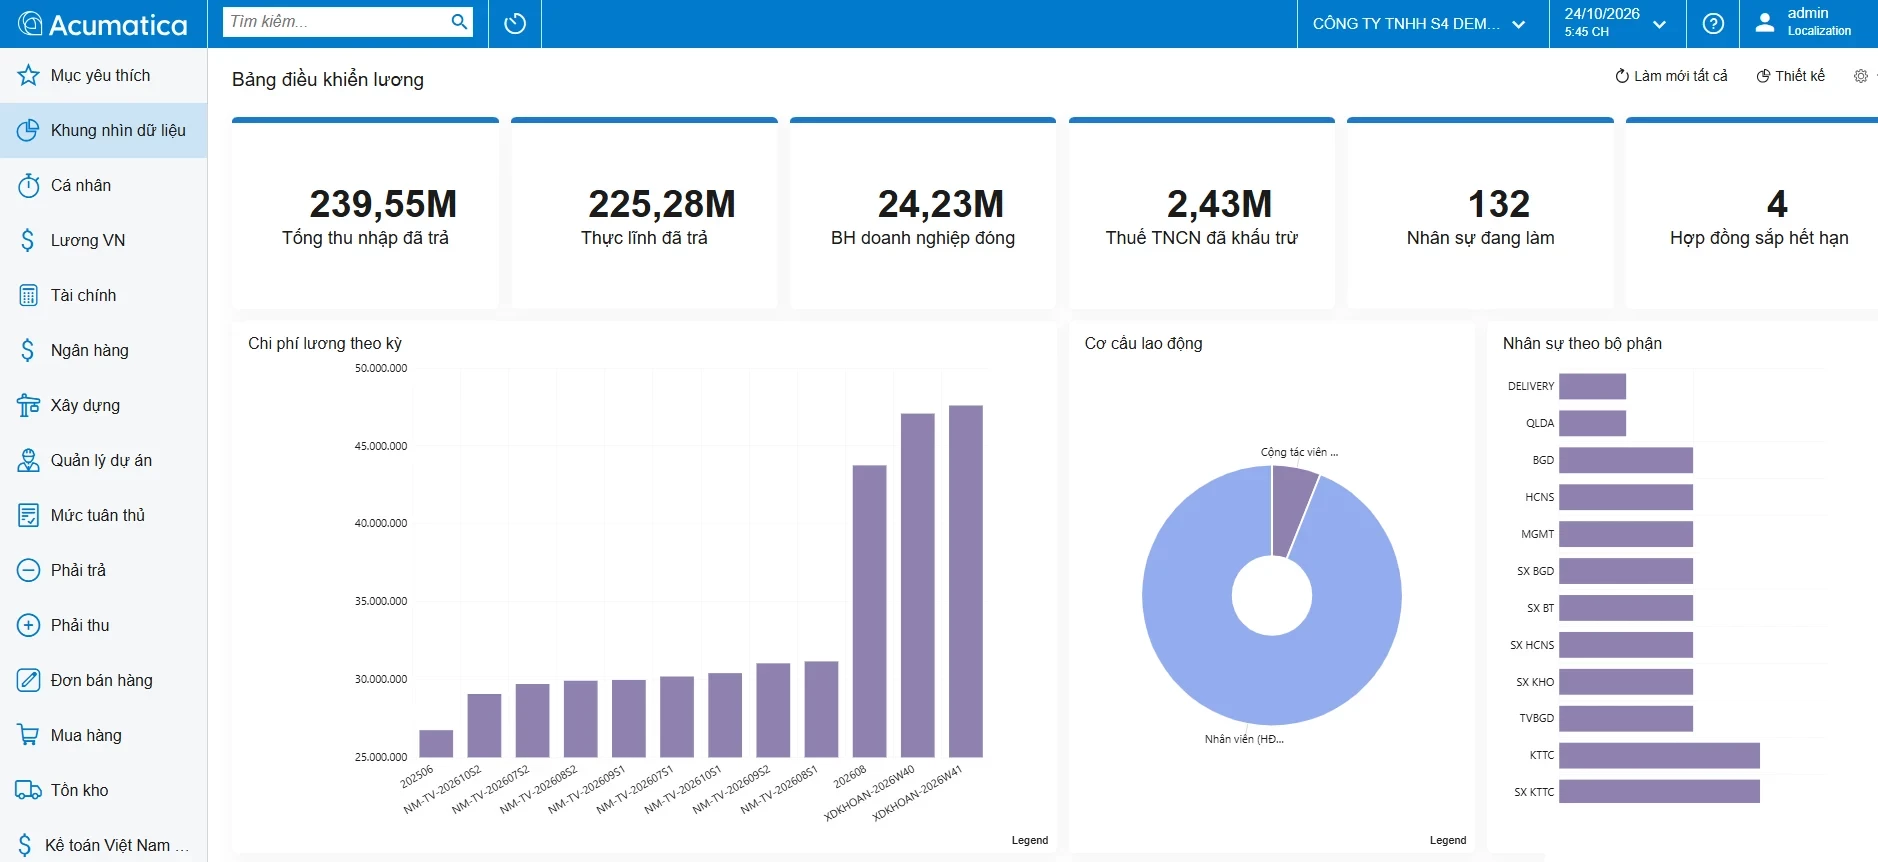
Task: Click the Khung nhìn dữ liệu pie icon
Action: click(28, 130)
